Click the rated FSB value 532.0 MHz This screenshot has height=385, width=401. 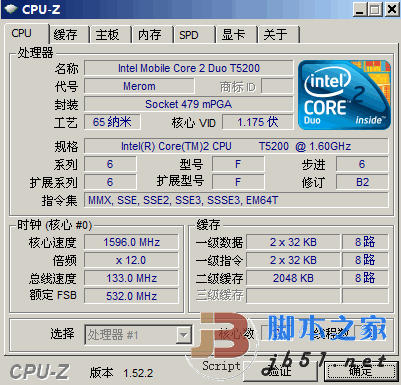tap(131, 296)
